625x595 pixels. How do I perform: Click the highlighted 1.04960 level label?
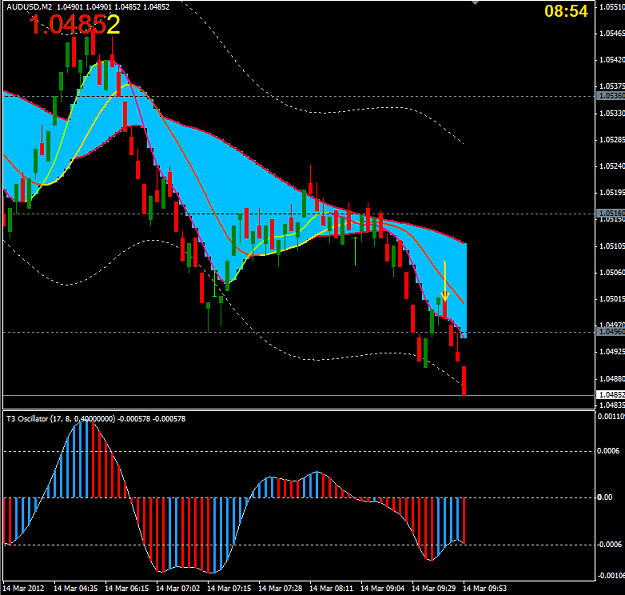[611, 332]
